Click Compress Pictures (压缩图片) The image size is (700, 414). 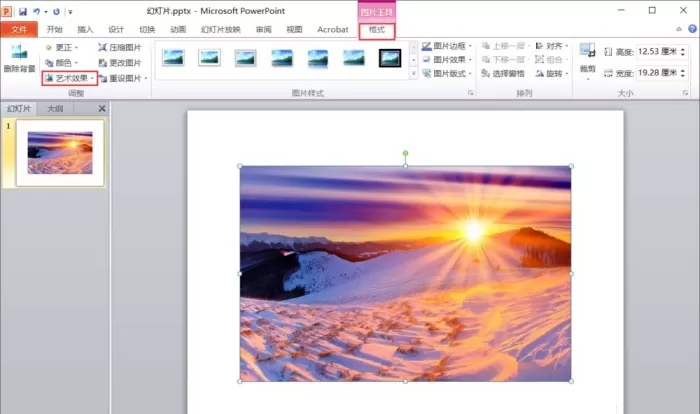(120, 47)
